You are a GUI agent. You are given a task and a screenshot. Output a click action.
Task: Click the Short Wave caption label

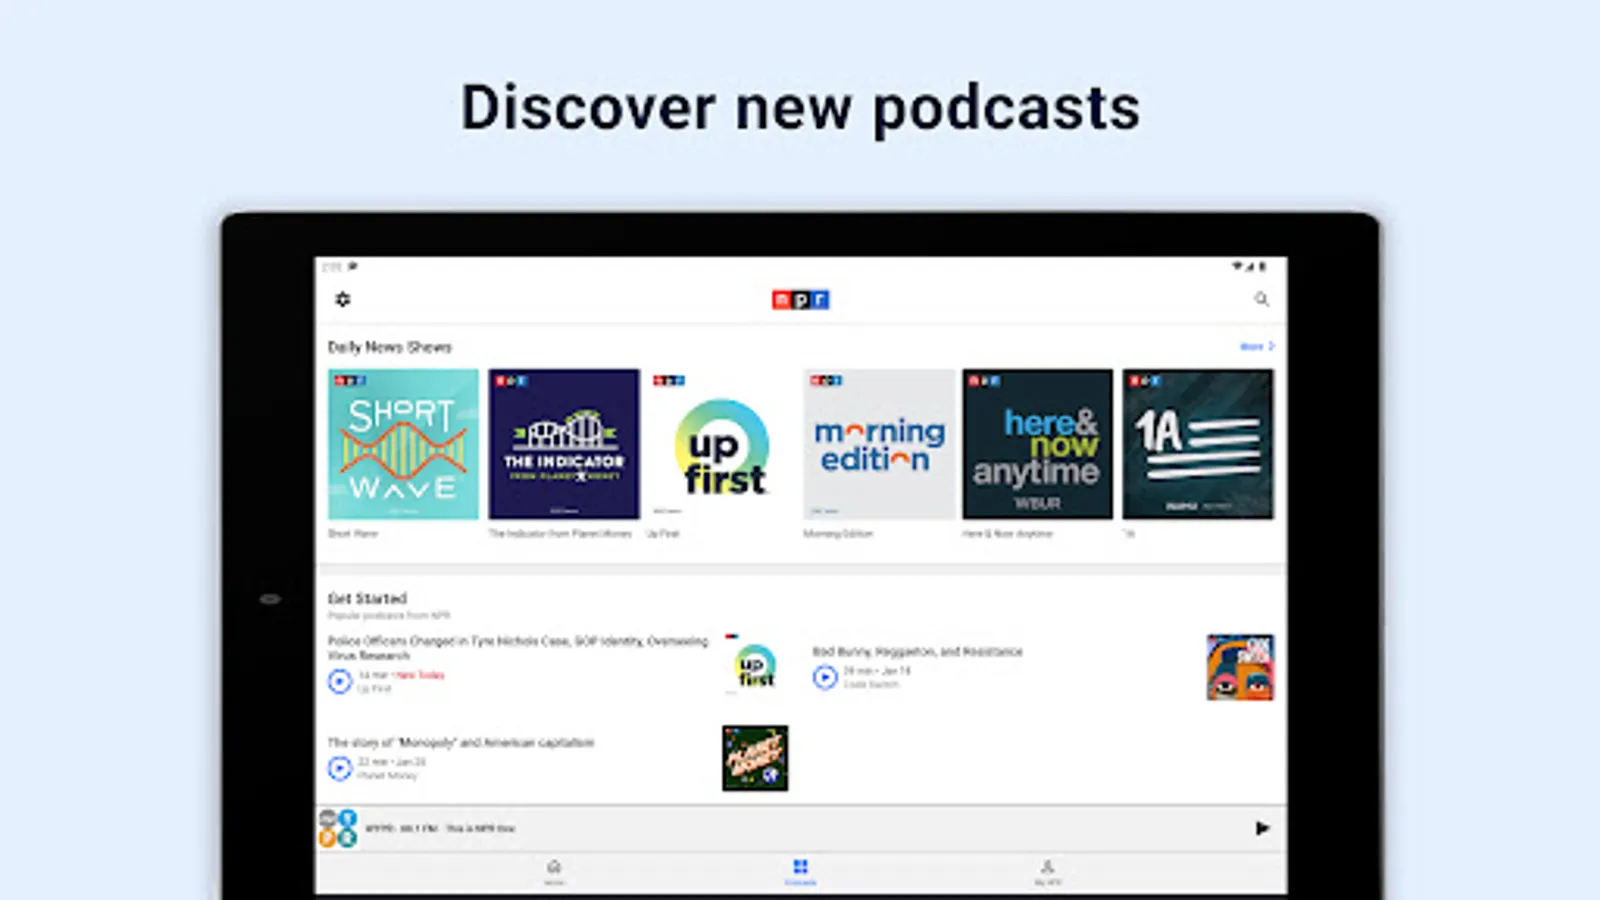pos(353,534)
